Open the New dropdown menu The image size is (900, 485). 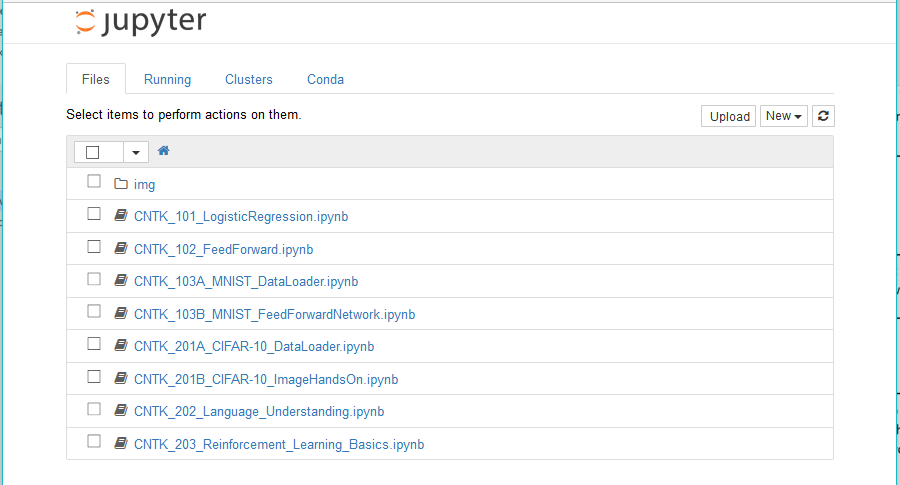tap(783, 116)
